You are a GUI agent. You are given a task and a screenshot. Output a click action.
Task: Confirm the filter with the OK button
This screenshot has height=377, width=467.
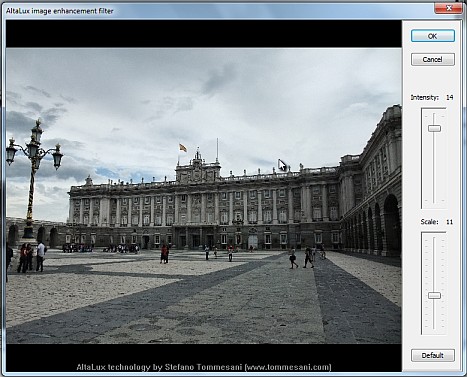(x=433, y=36)
